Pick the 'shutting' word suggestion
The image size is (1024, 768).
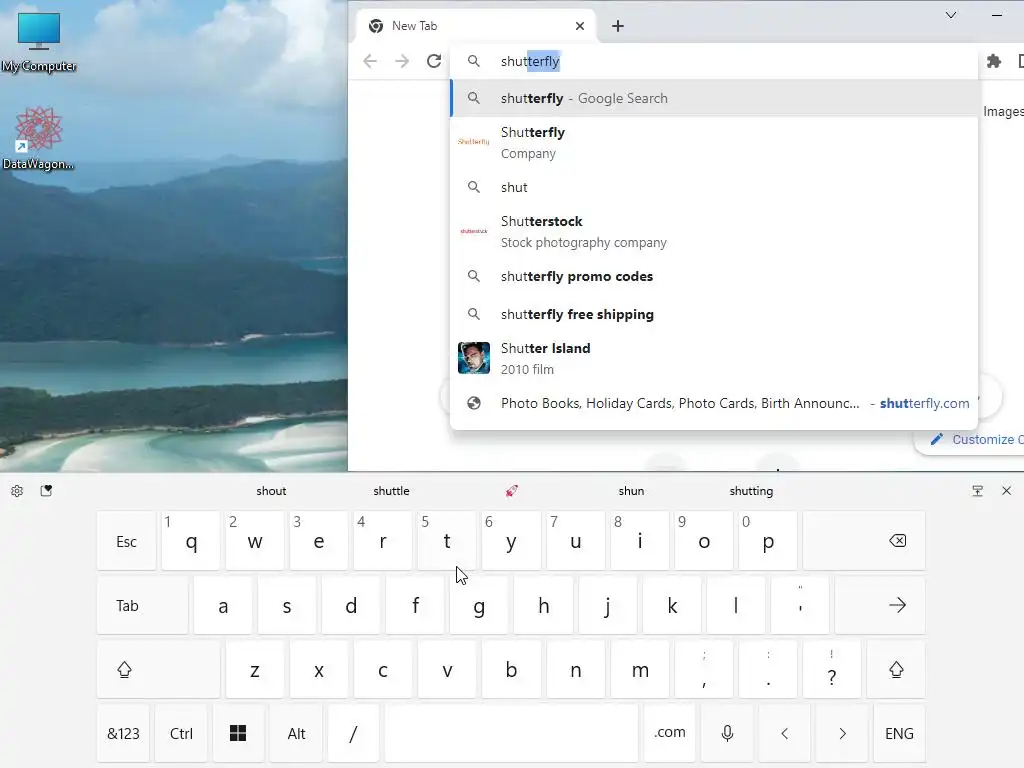tap(751, 491)
